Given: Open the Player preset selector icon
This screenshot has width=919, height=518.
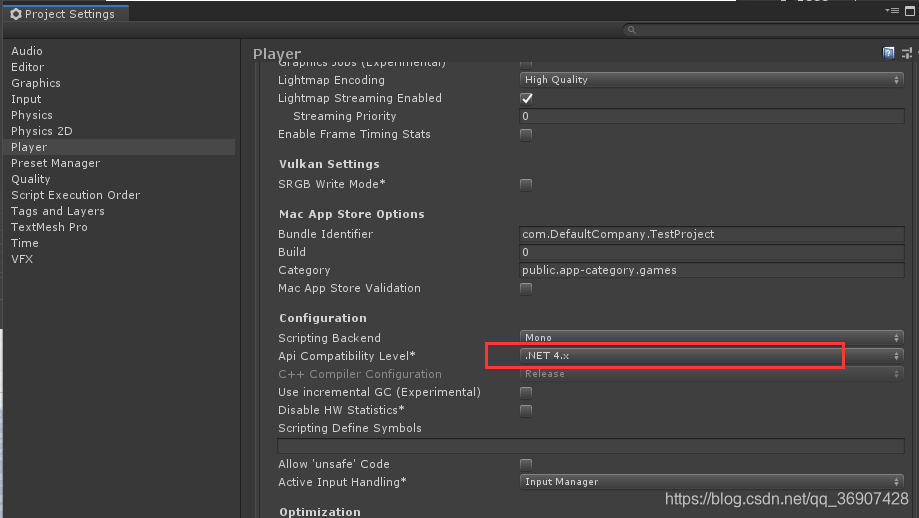Looking at the screenshot, I should [907, 53].
